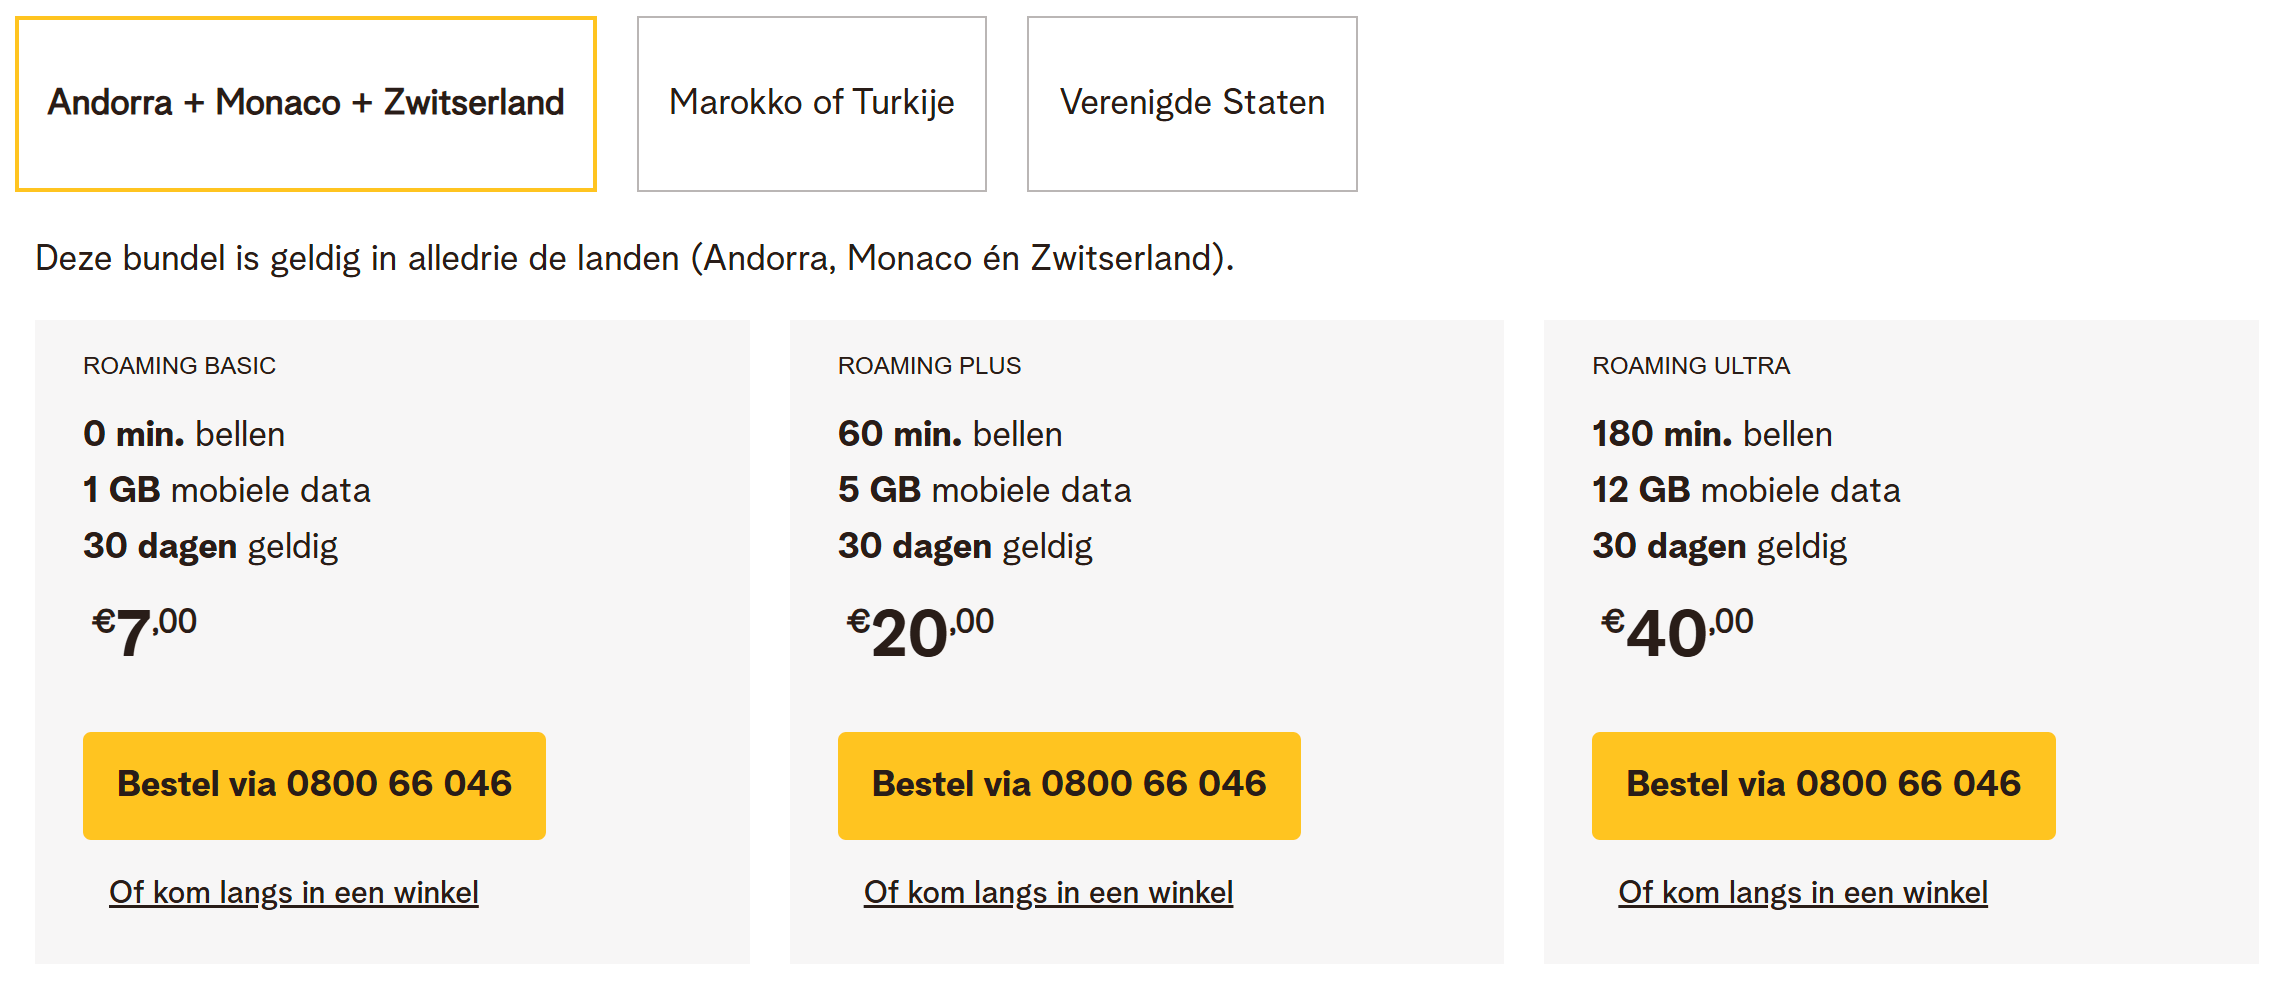
Task: Click the €20,00 price in Roaming Plus
Action: point(920,632)
